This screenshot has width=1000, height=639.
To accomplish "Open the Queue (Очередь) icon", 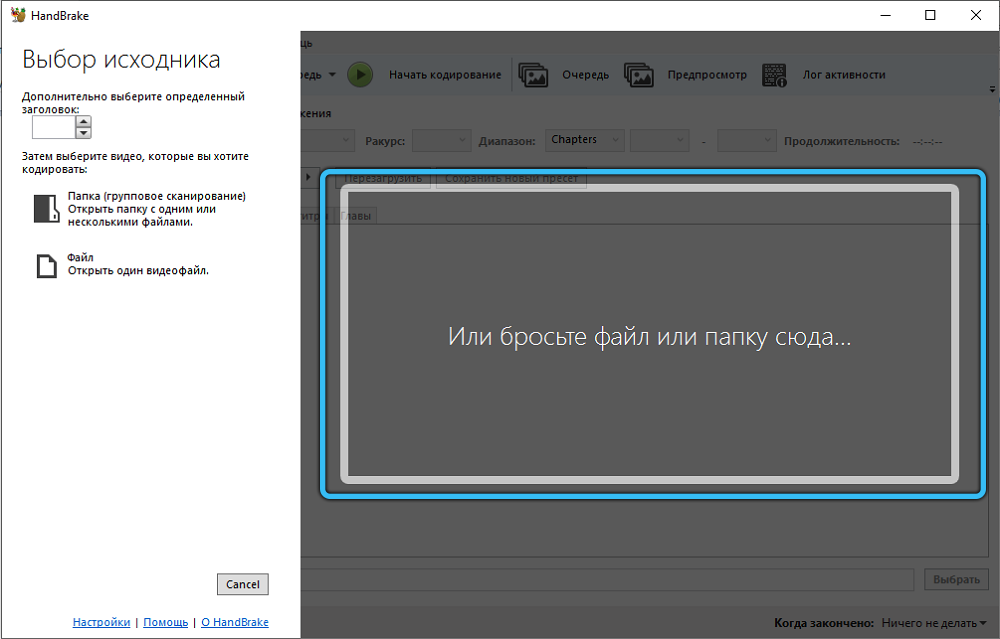I will (533, 75).
